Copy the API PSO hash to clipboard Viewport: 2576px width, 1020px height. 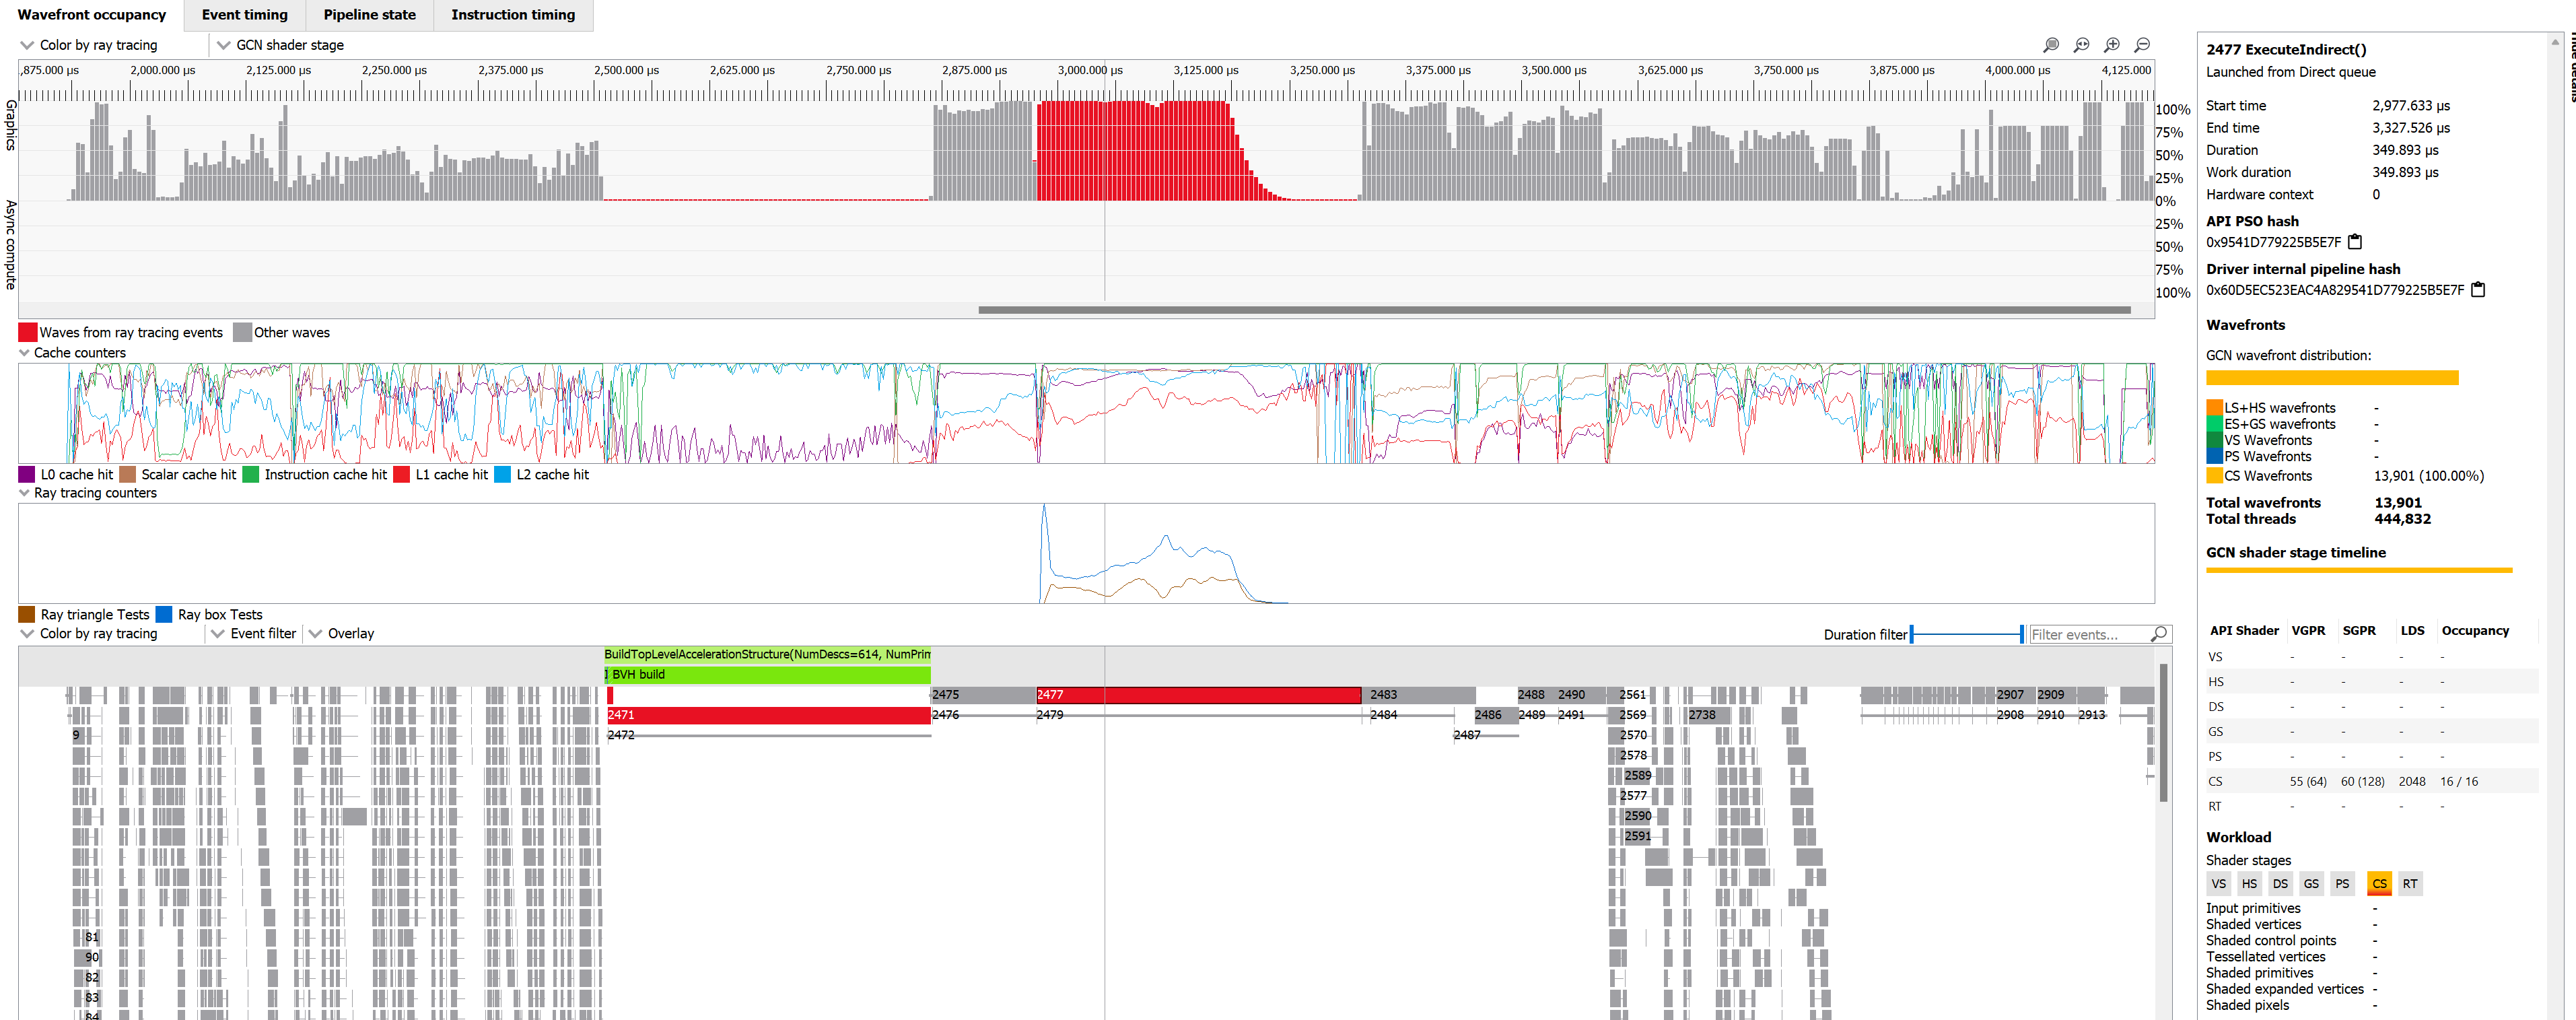(2355, 242)
